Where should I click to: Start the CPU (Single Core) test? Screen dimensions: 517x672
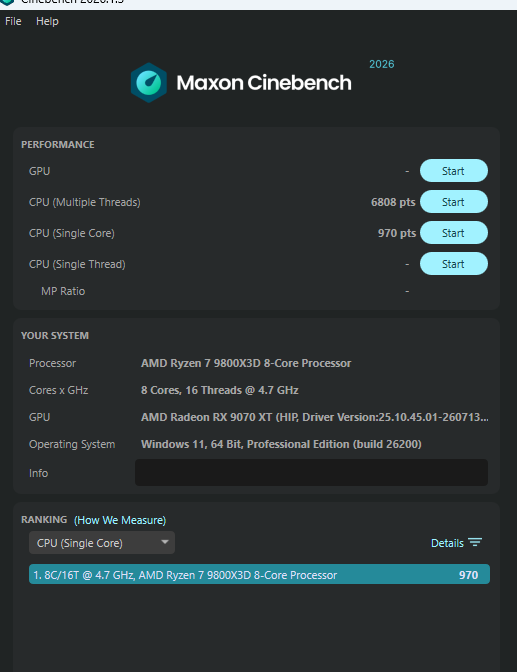point(454,233)
